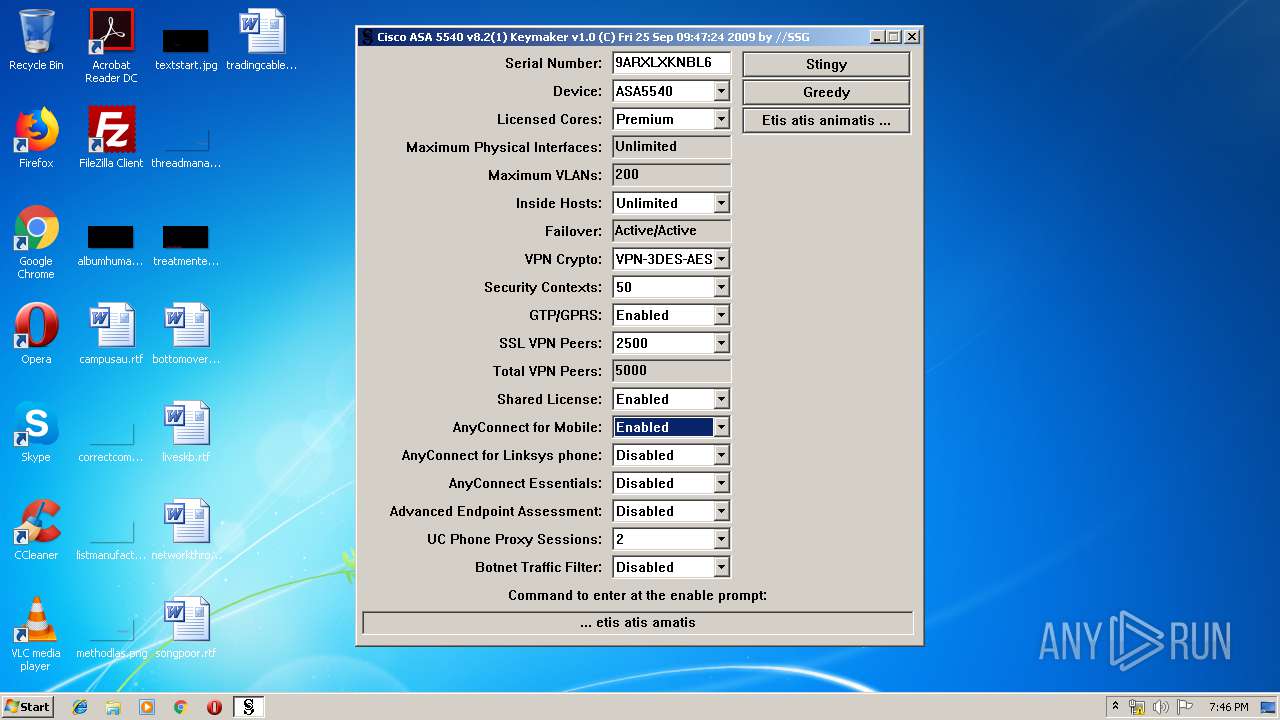Open textstart.jpg desktop file
Viewport: 1280px width, 720px height.
(186, 47)
